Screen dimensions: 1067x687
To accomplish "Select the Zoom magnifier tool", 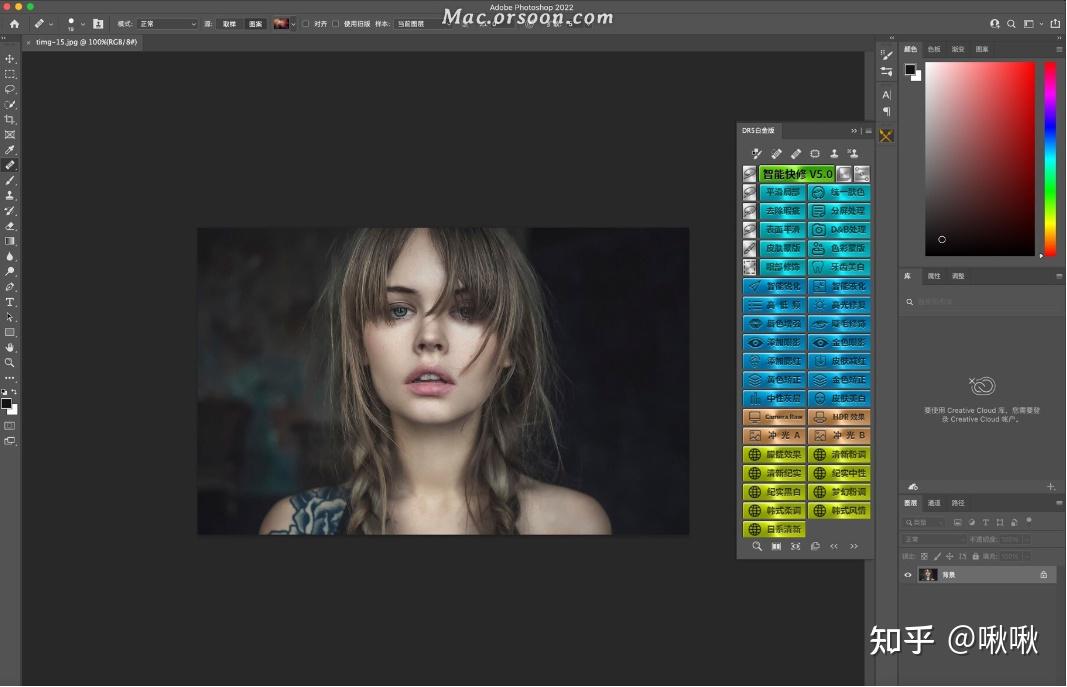I will [x=10, y=362].
